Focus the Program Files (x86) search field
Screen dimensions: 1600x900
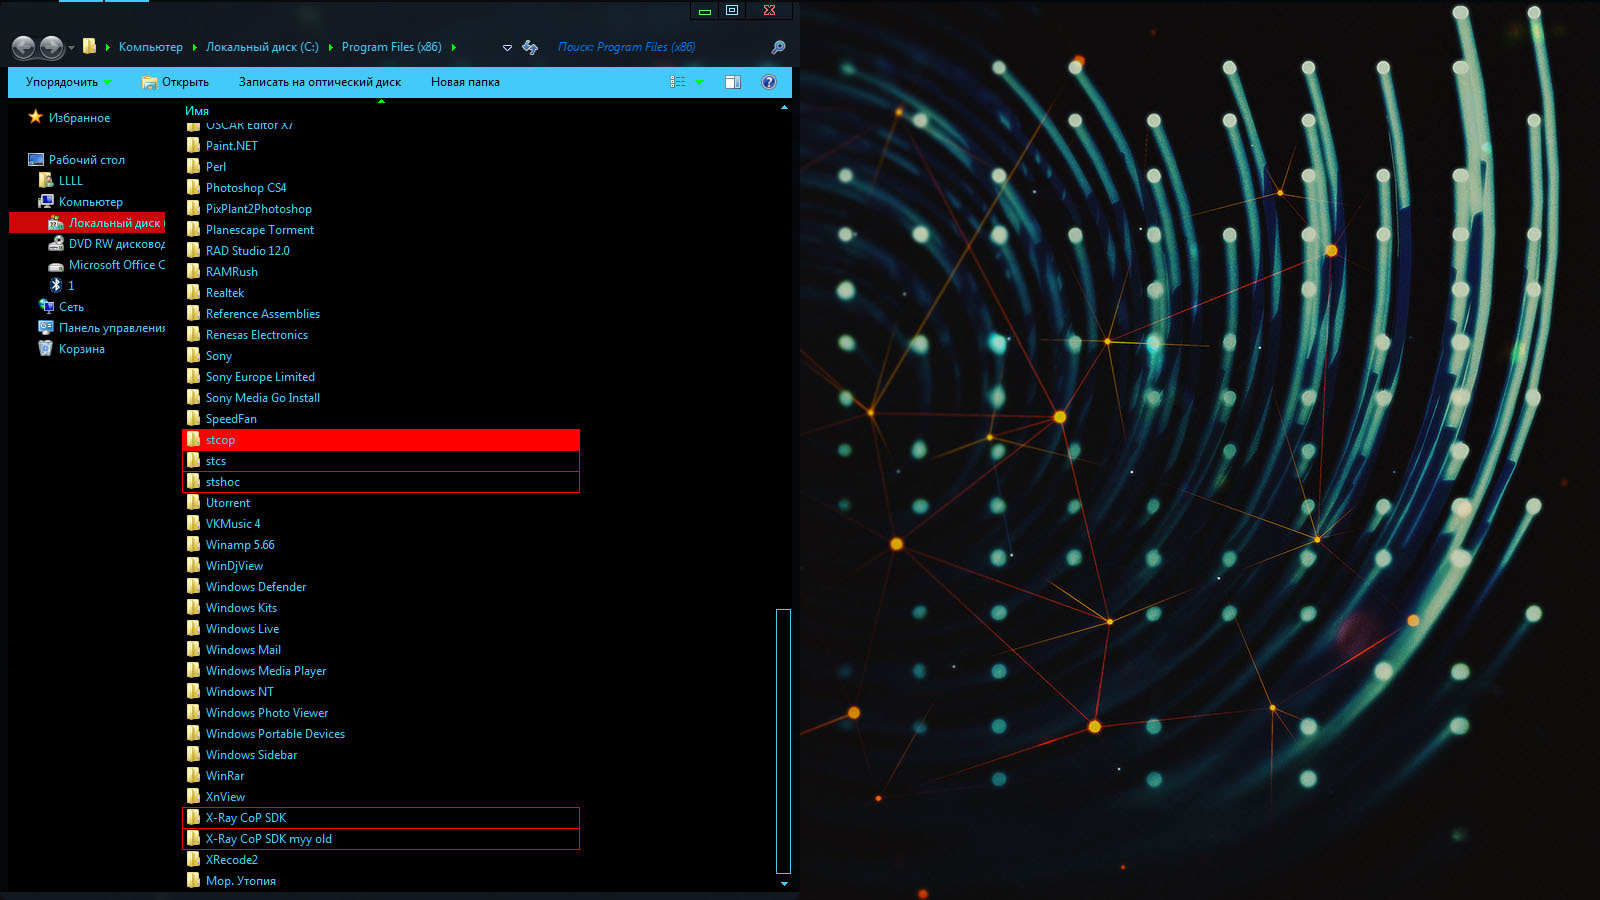point(660,47)
